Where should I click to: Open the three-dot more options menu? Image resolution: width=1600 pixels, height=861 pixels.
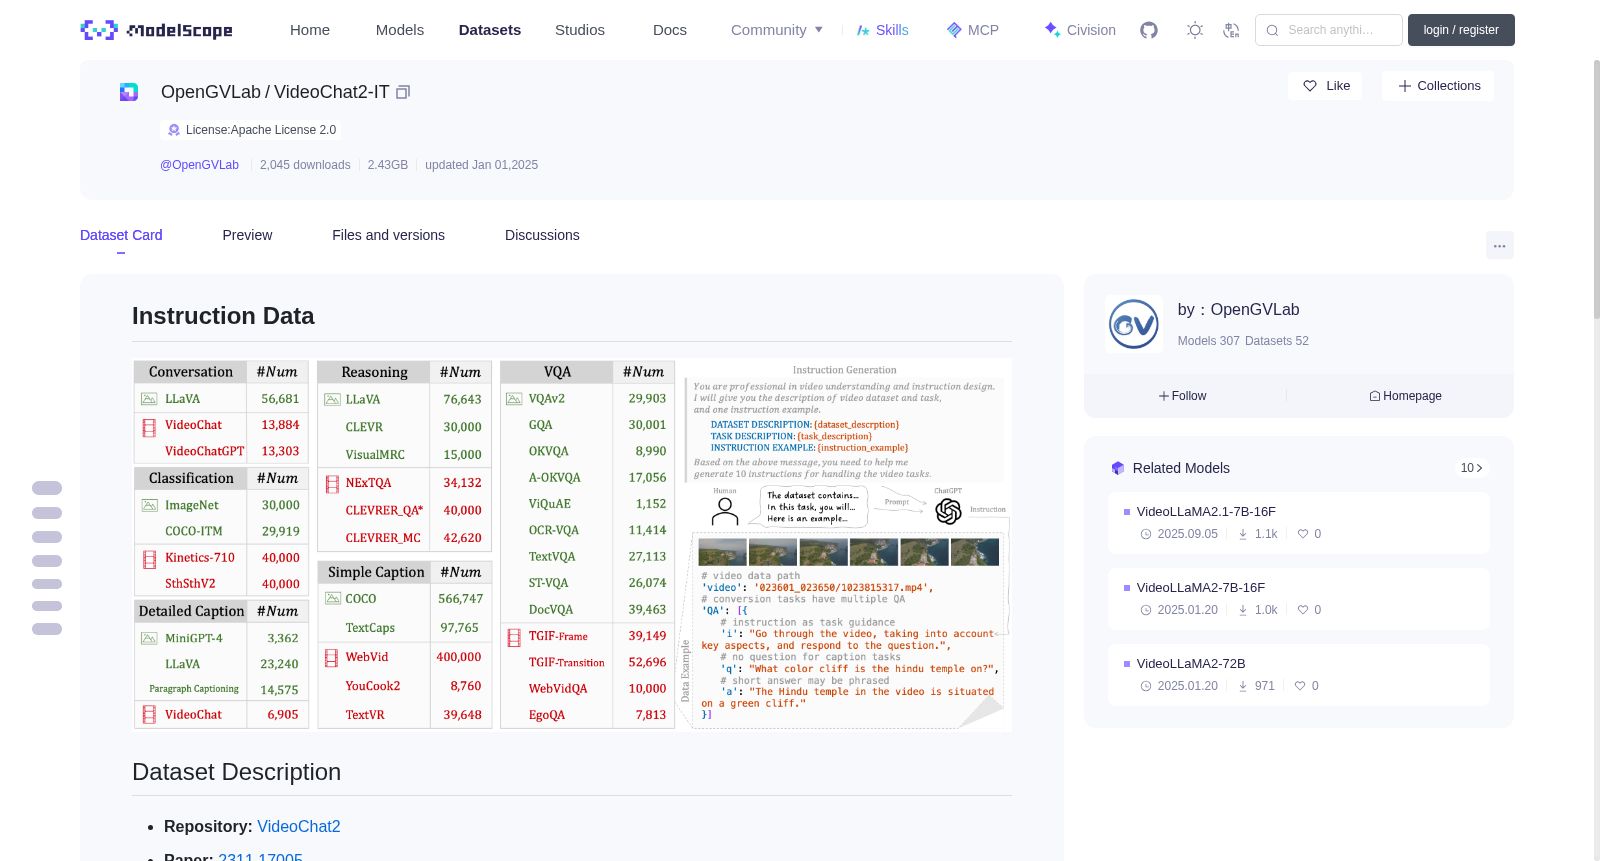tap(1500, 245)
